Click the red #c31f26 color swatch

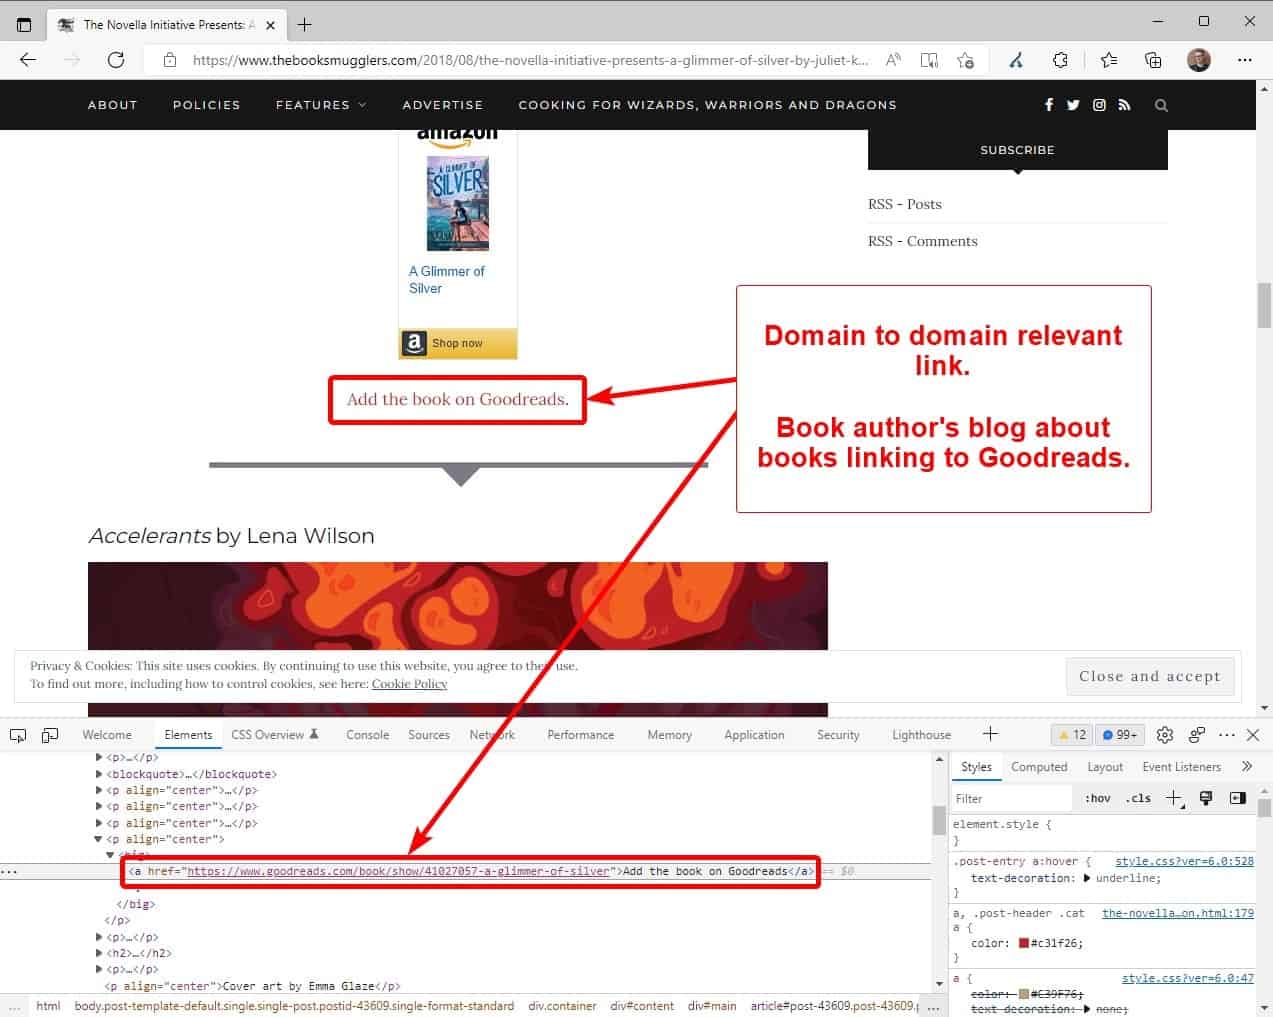(1024, 943)
